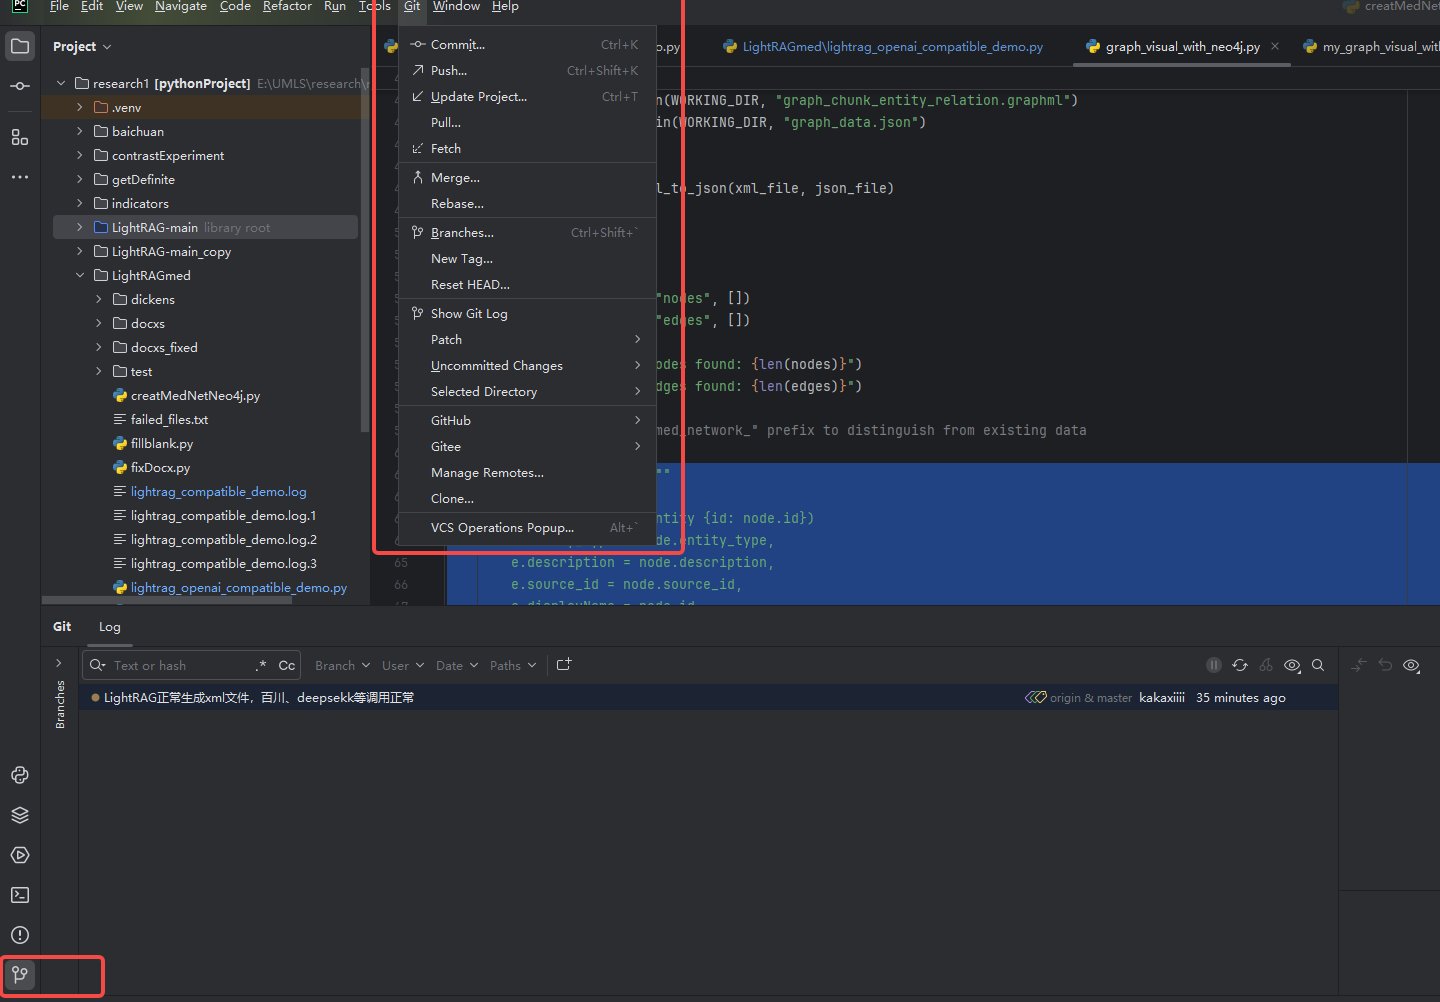Open the Project view dropdown

(x=82, y=47)
